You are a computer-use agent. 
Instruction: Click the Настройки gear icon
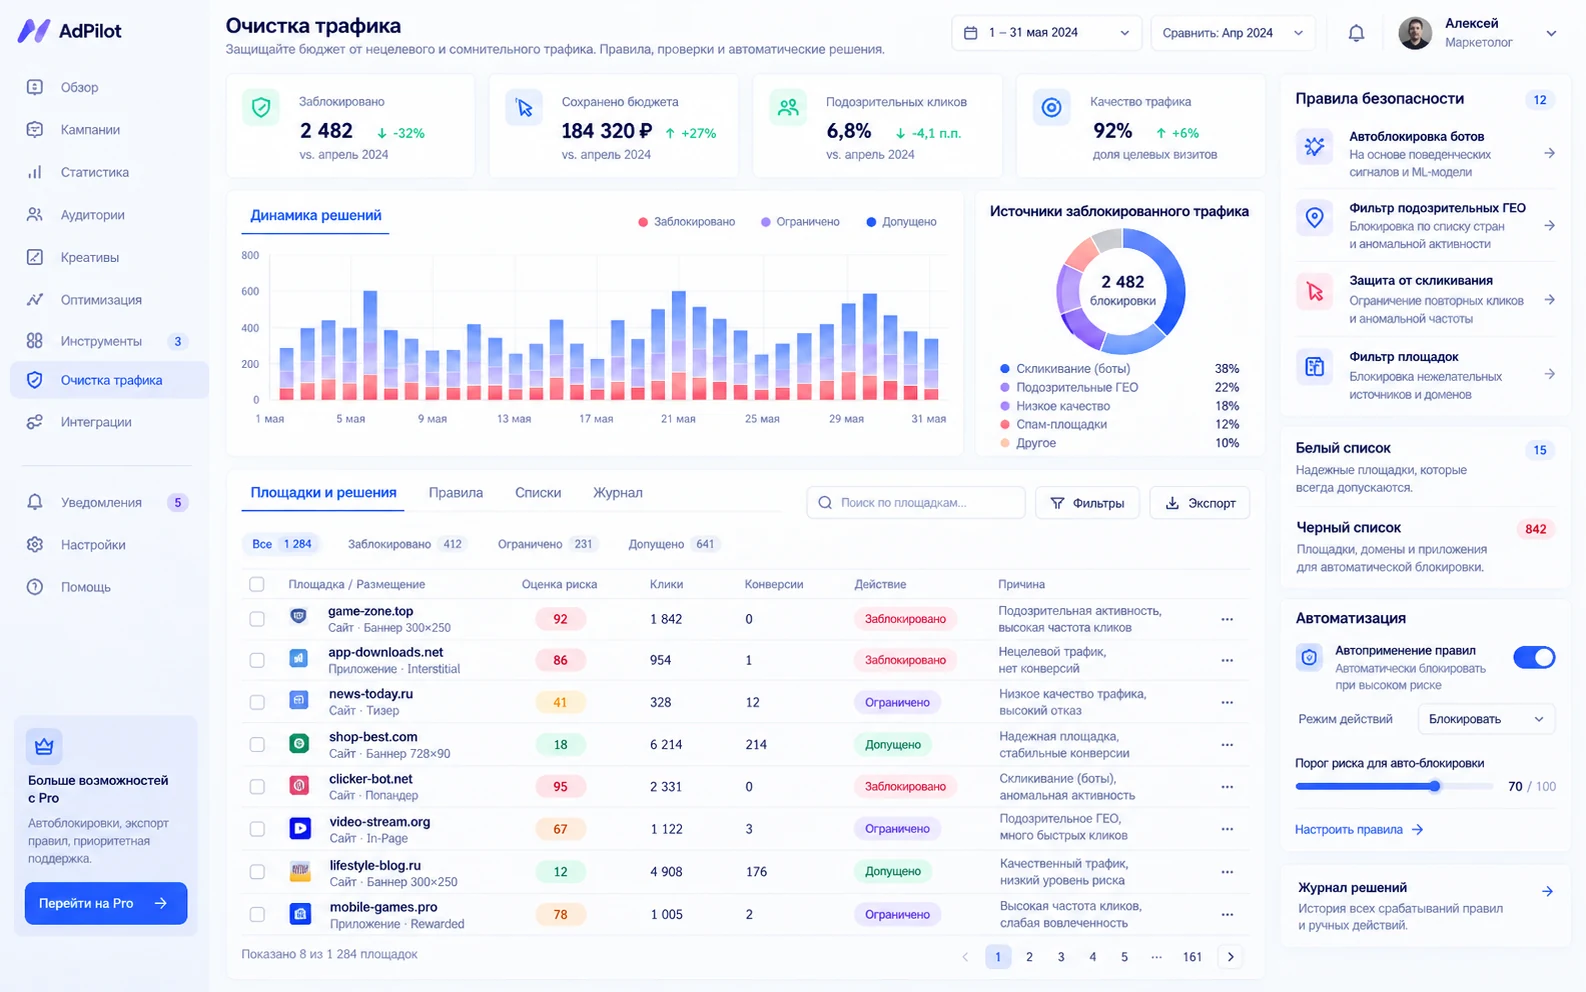pyautogui.click(x=35, y=544)
